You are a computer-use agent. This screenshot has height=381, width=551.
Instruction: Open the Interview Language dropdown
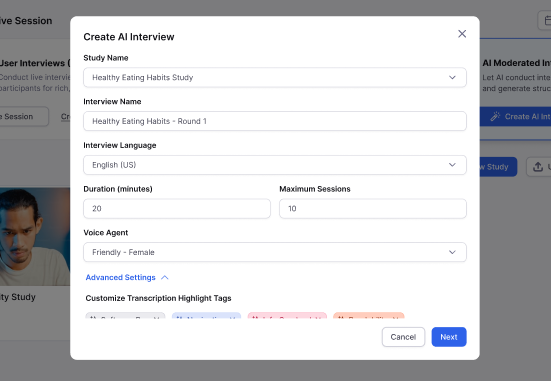pos(275,165)
